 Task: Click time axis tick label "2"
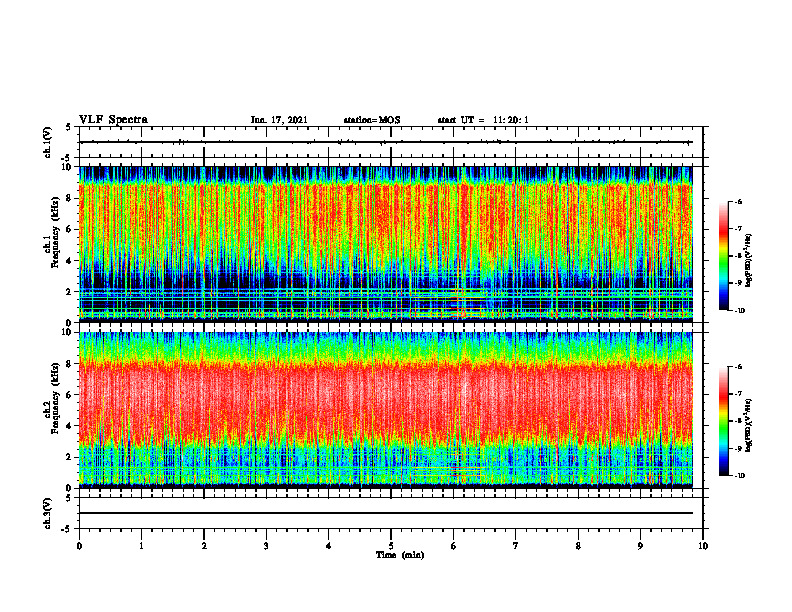tap(204, 546)
